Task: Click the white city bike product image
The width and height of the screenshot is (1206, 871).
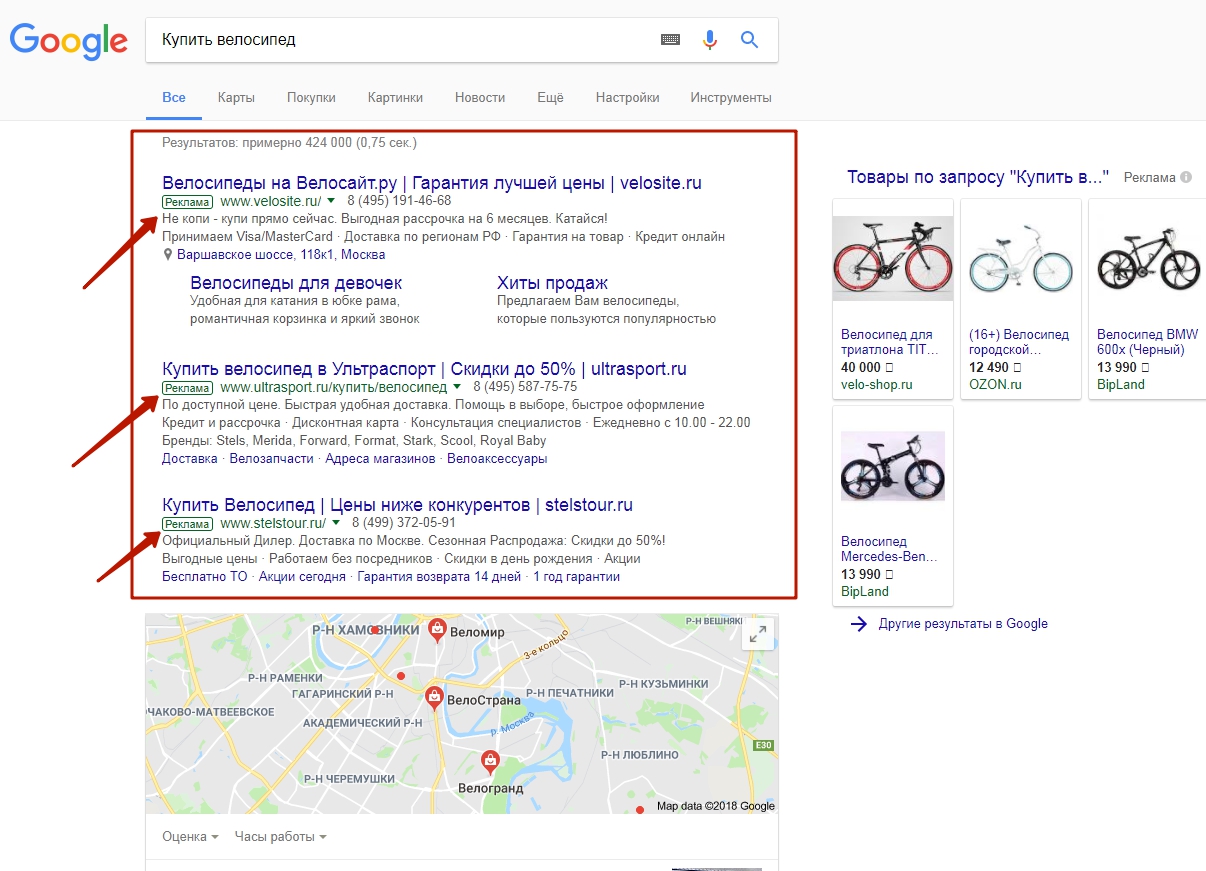Action: coord(1021,258)
